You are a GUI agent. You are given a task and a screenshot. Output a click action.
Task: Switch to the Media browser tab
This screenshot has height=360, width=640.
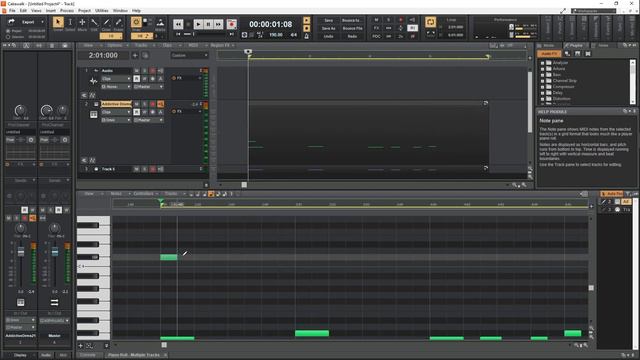[549, 45]
